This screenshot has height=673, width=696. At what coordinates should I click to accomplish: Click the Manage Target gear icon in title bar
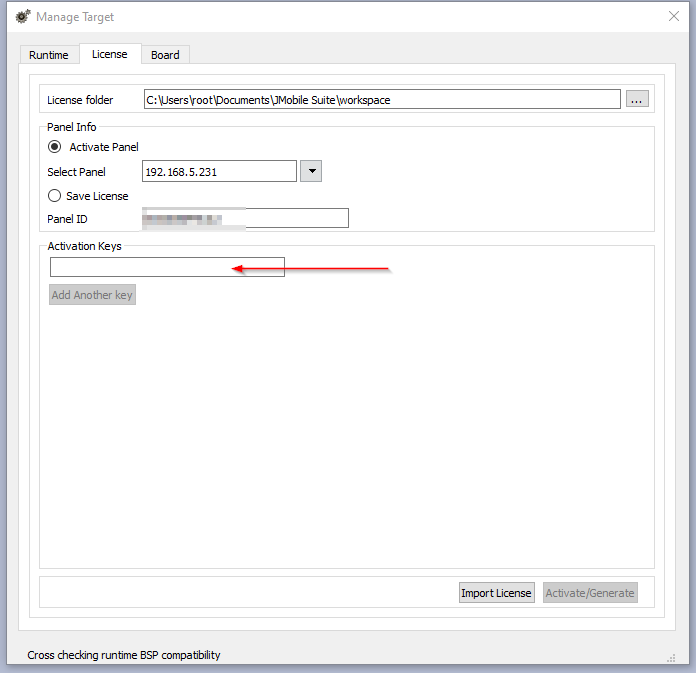[22, 16]
